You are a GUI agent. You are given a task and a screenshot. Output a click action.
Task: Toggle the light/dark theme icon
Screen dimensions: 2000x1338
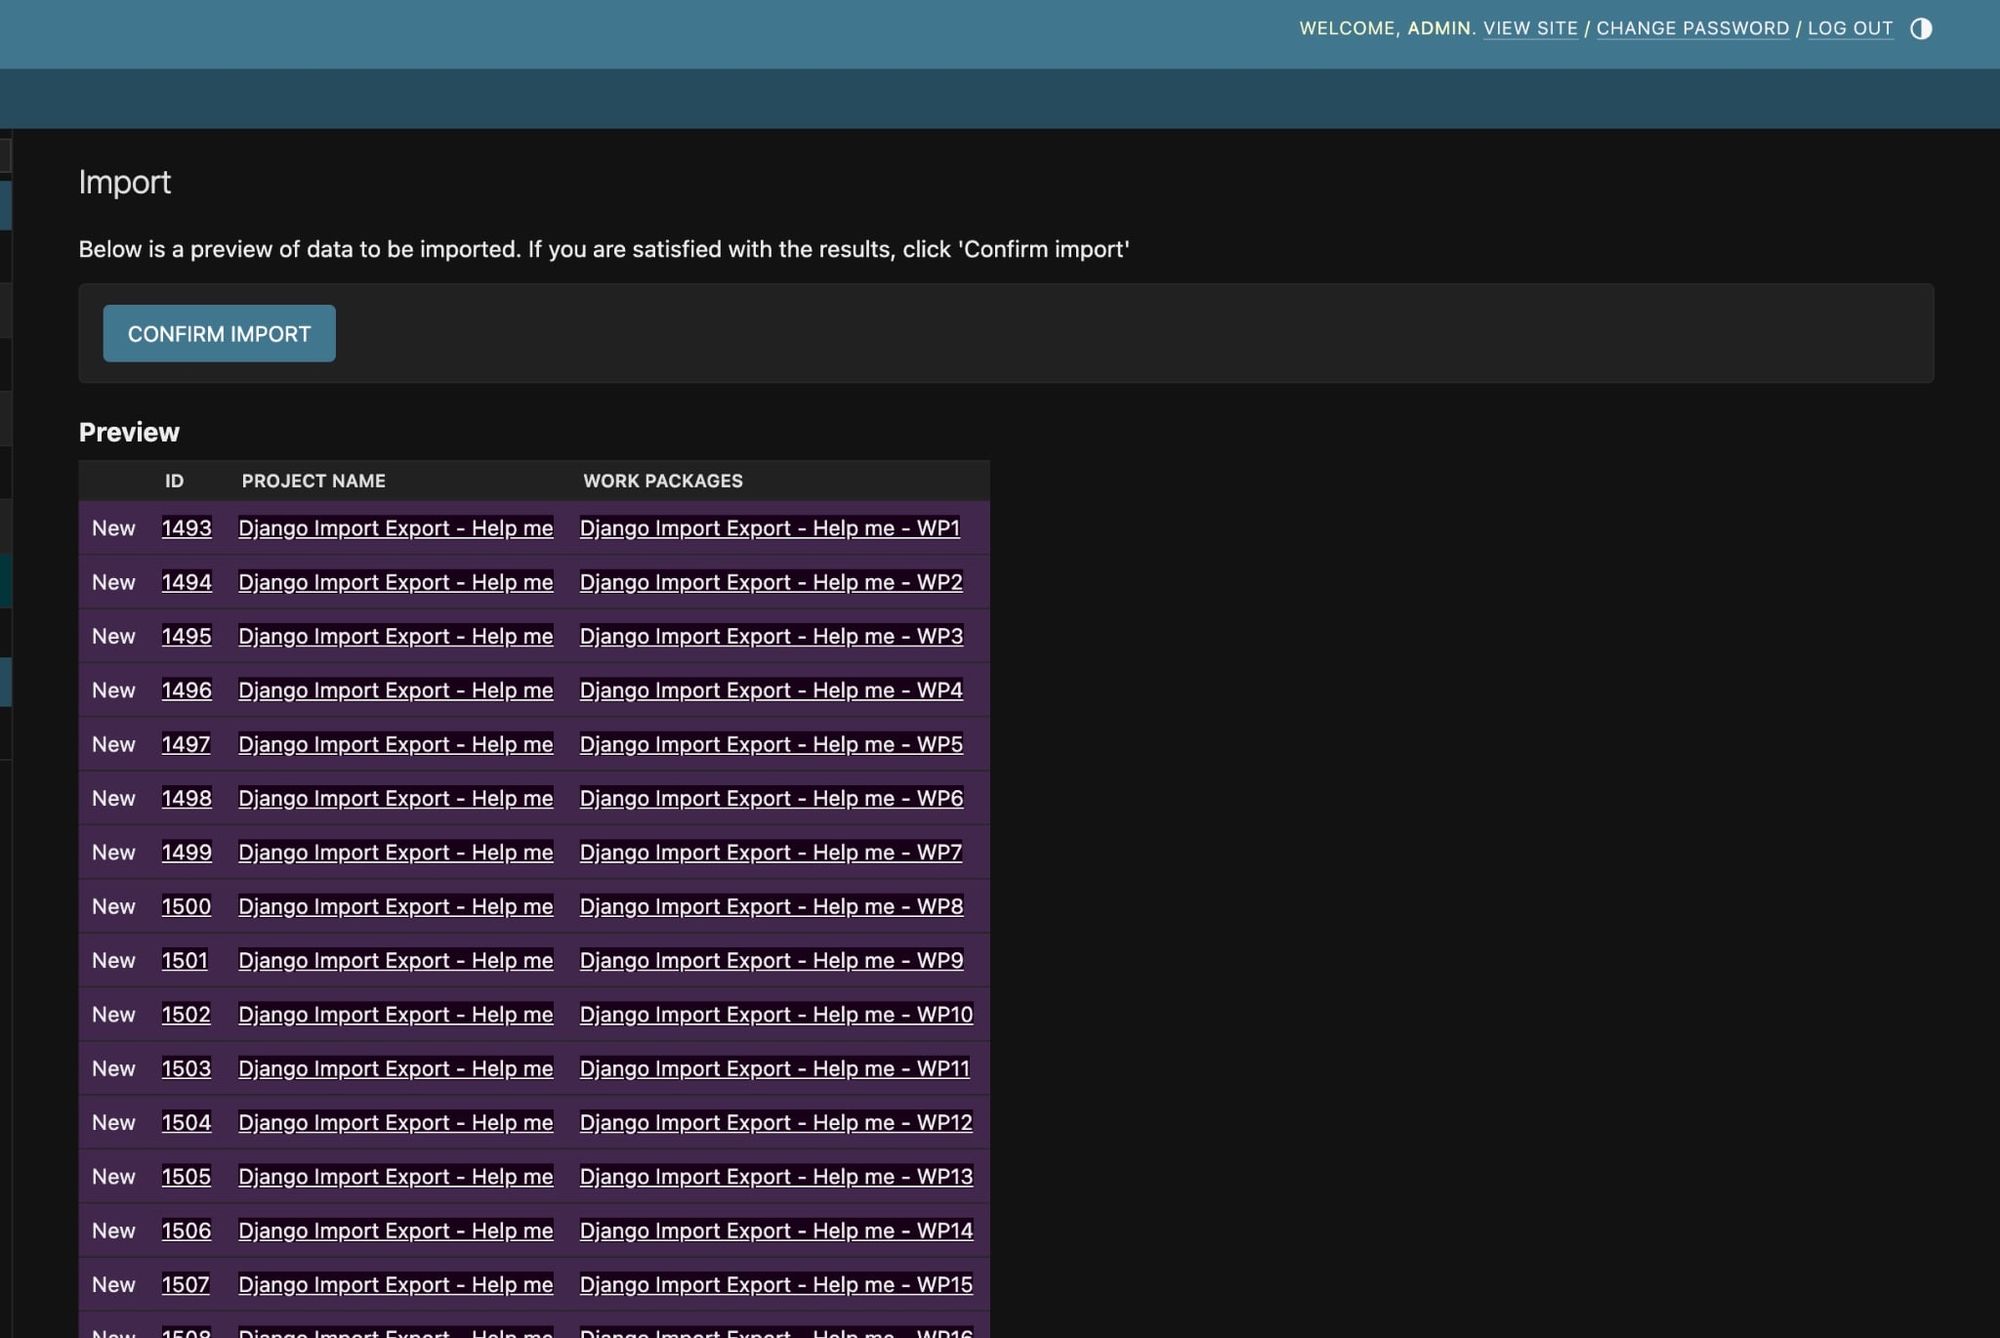(1920, 29)
